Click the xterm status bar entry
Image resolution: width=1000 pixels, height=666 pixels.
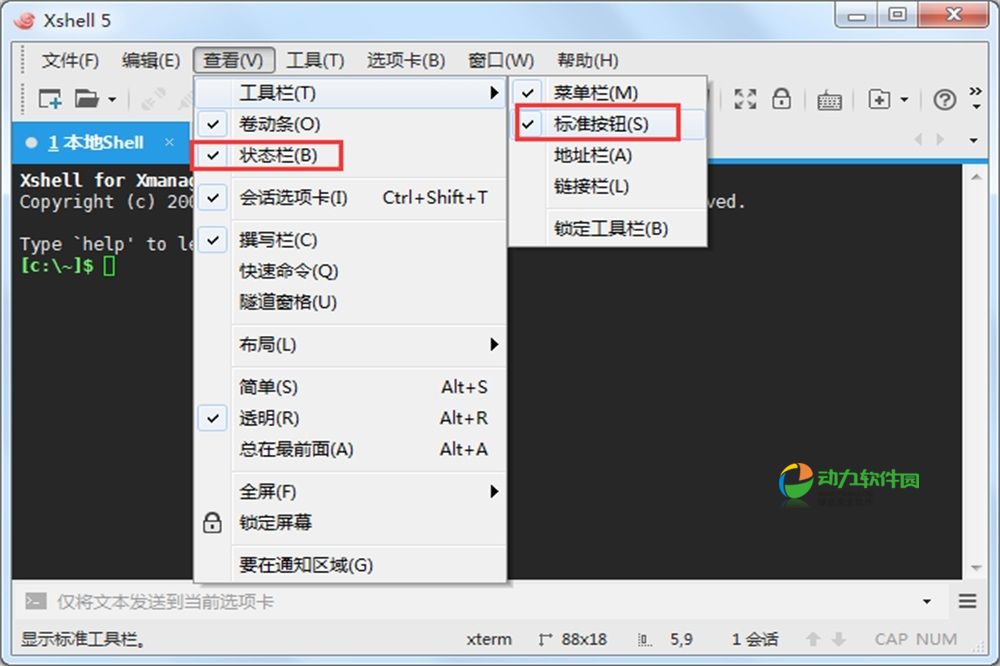point(489,640)
